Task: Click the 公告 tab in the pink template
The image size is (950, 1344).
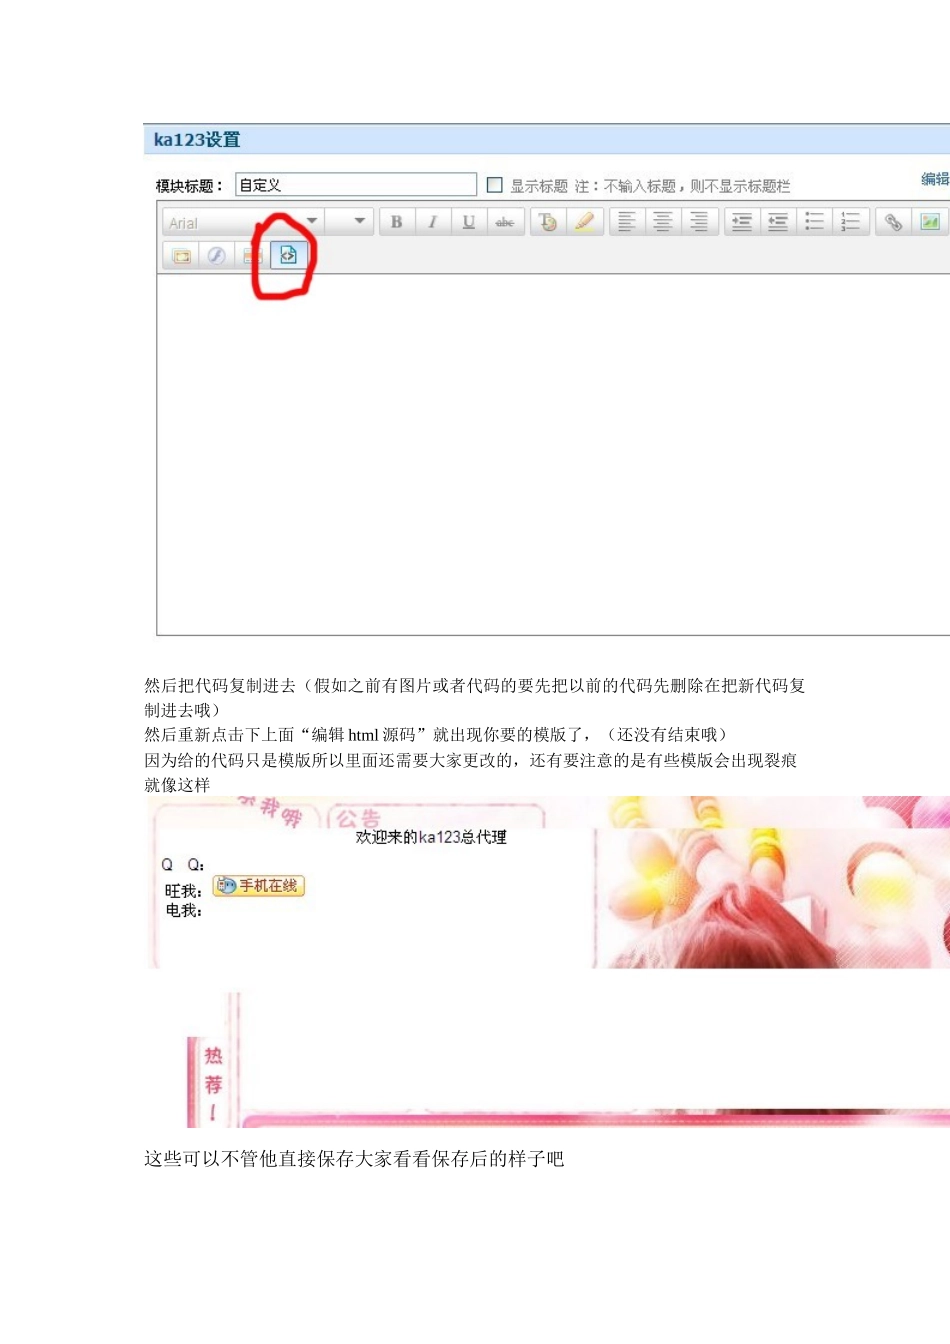Action: (358, 818)
